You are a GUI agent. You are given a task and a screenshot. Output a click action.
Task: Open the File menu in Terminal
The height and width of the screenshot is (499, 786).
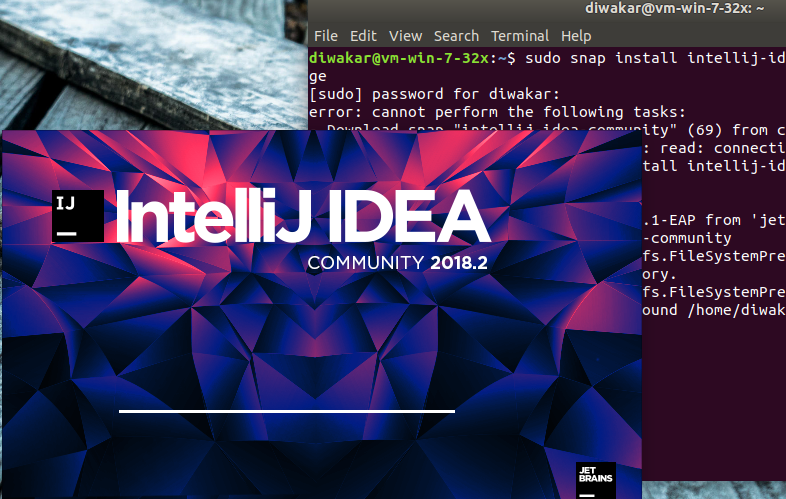[325, 36]
